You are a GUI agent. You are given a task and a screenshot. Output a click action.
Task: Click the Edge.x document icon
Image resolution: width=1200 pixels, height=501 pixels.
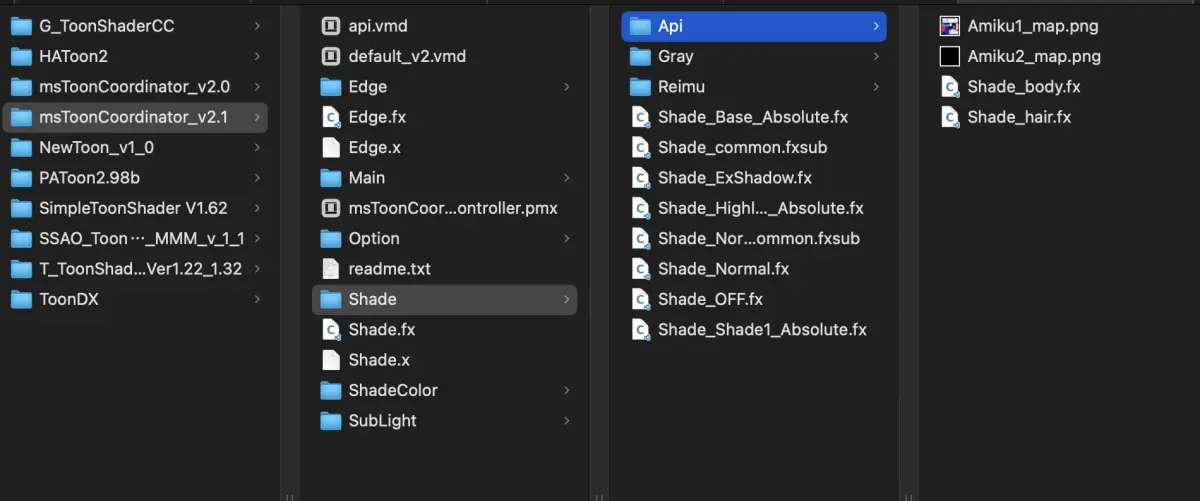click(331, 148)
